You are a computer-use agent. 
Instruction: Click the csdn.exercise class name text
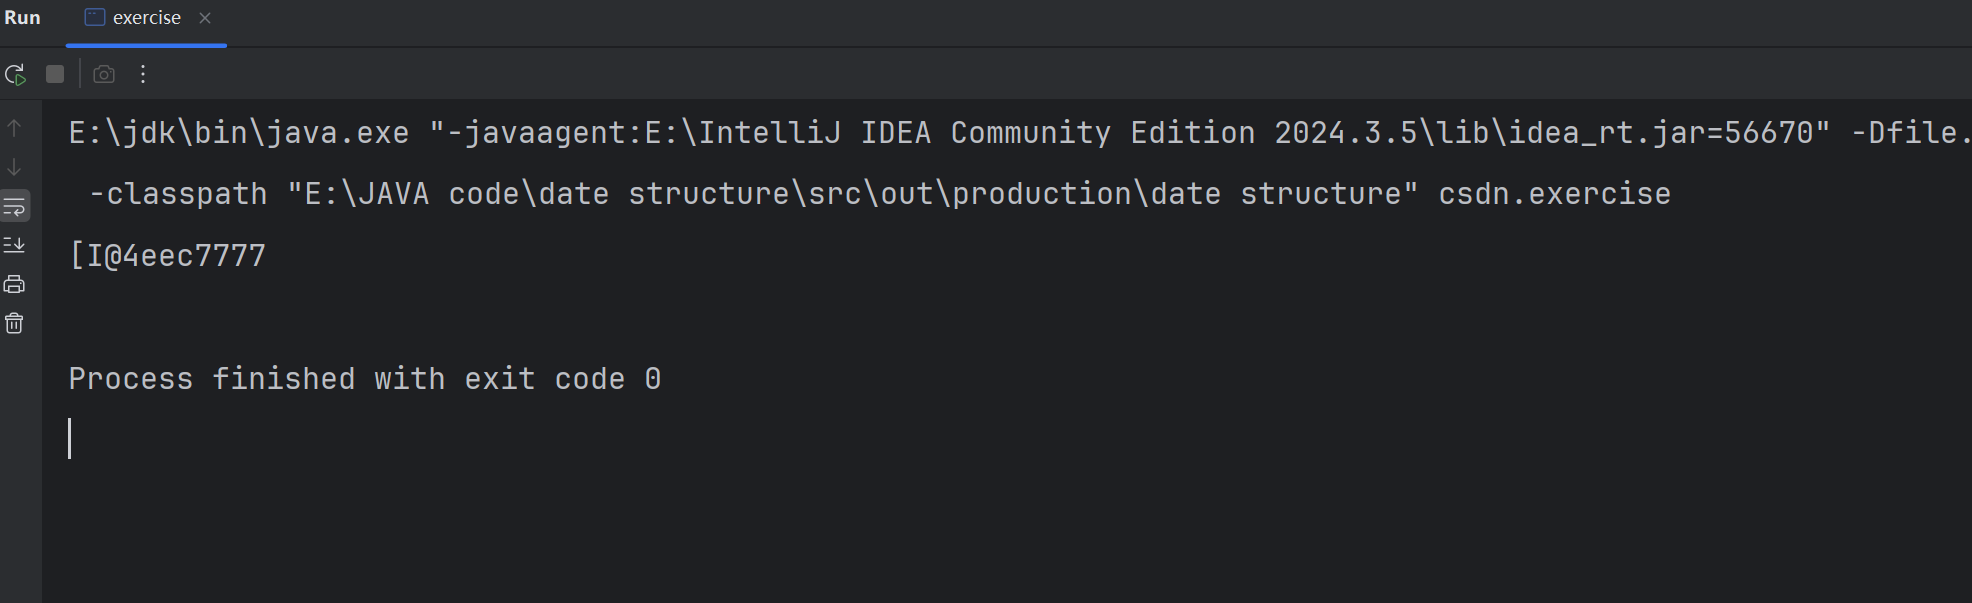[1554, 194]
